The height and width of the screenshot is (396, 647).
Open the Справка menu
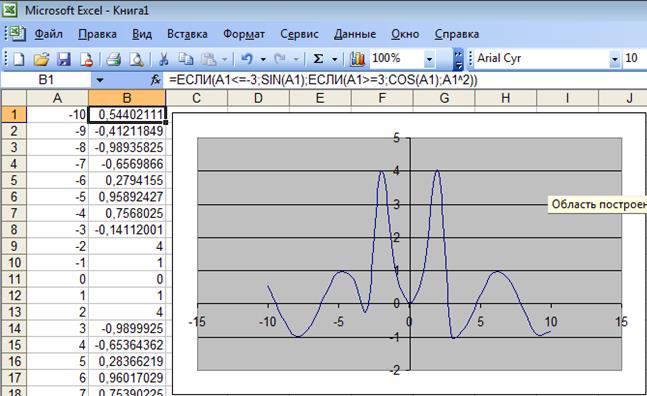(456, 34)
